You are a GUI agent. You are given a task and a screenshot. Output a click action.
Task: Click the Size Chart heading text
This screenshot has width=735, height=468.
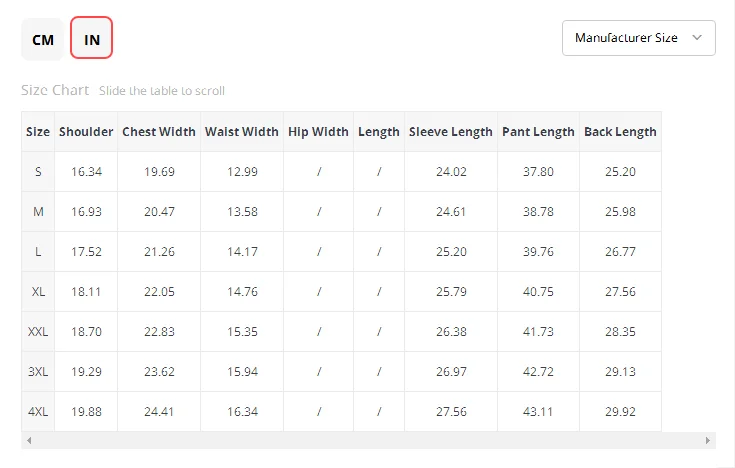55,90
